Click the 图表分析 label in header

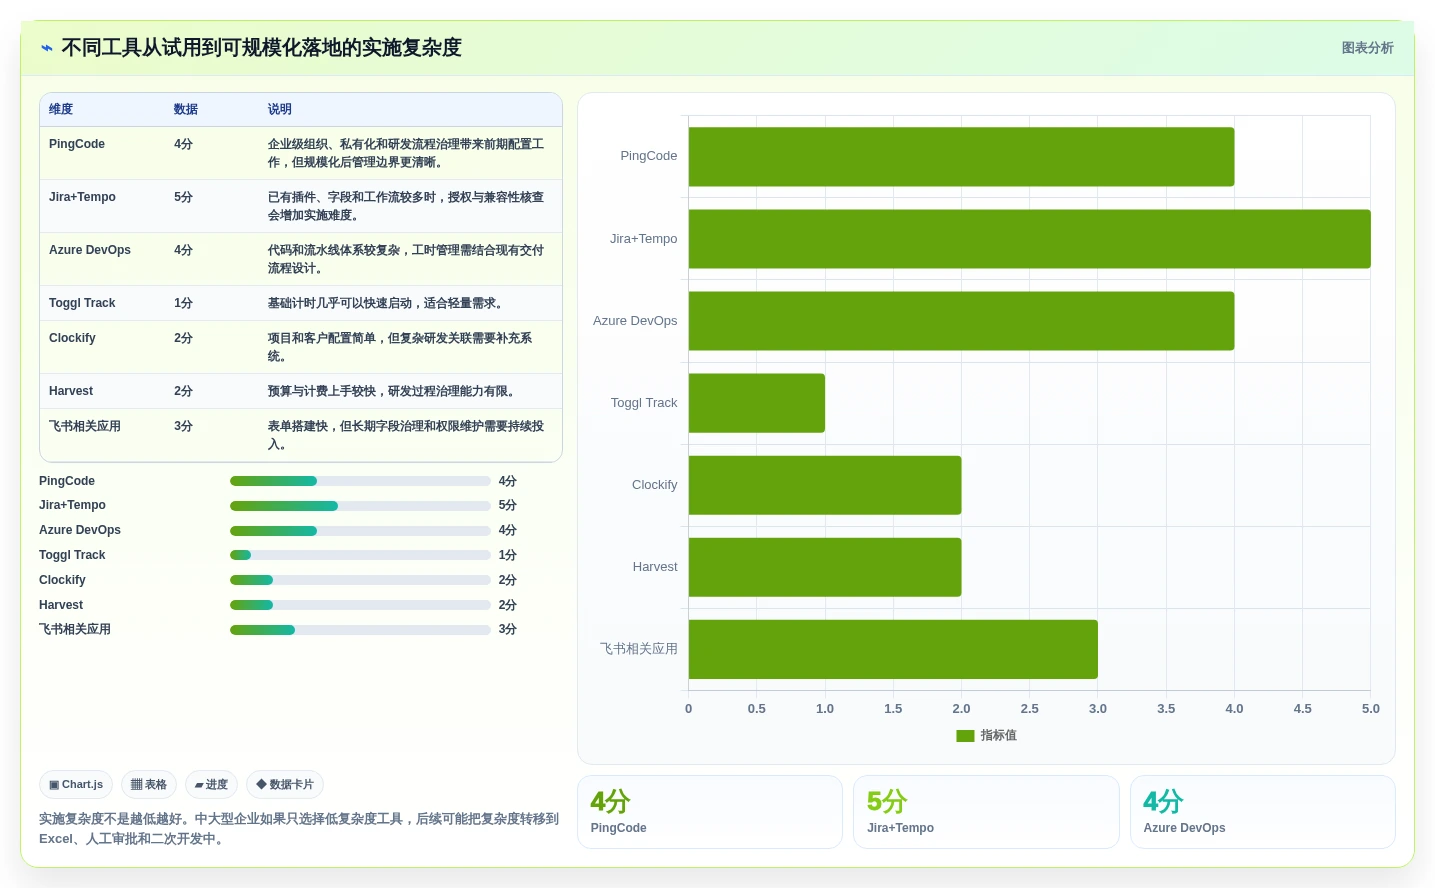[1367, 48]
